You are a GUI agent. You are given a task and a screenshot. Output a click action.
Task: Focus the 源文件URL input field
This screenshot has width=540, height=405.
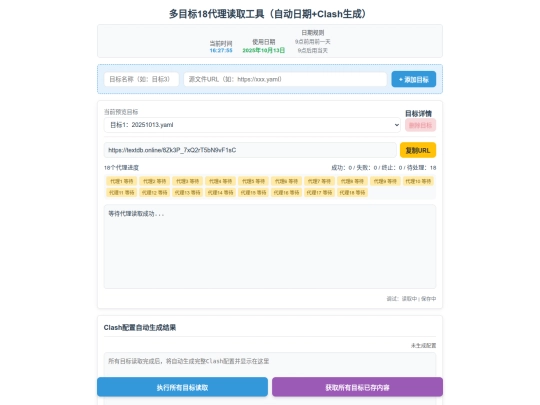[x=285, y=79]
